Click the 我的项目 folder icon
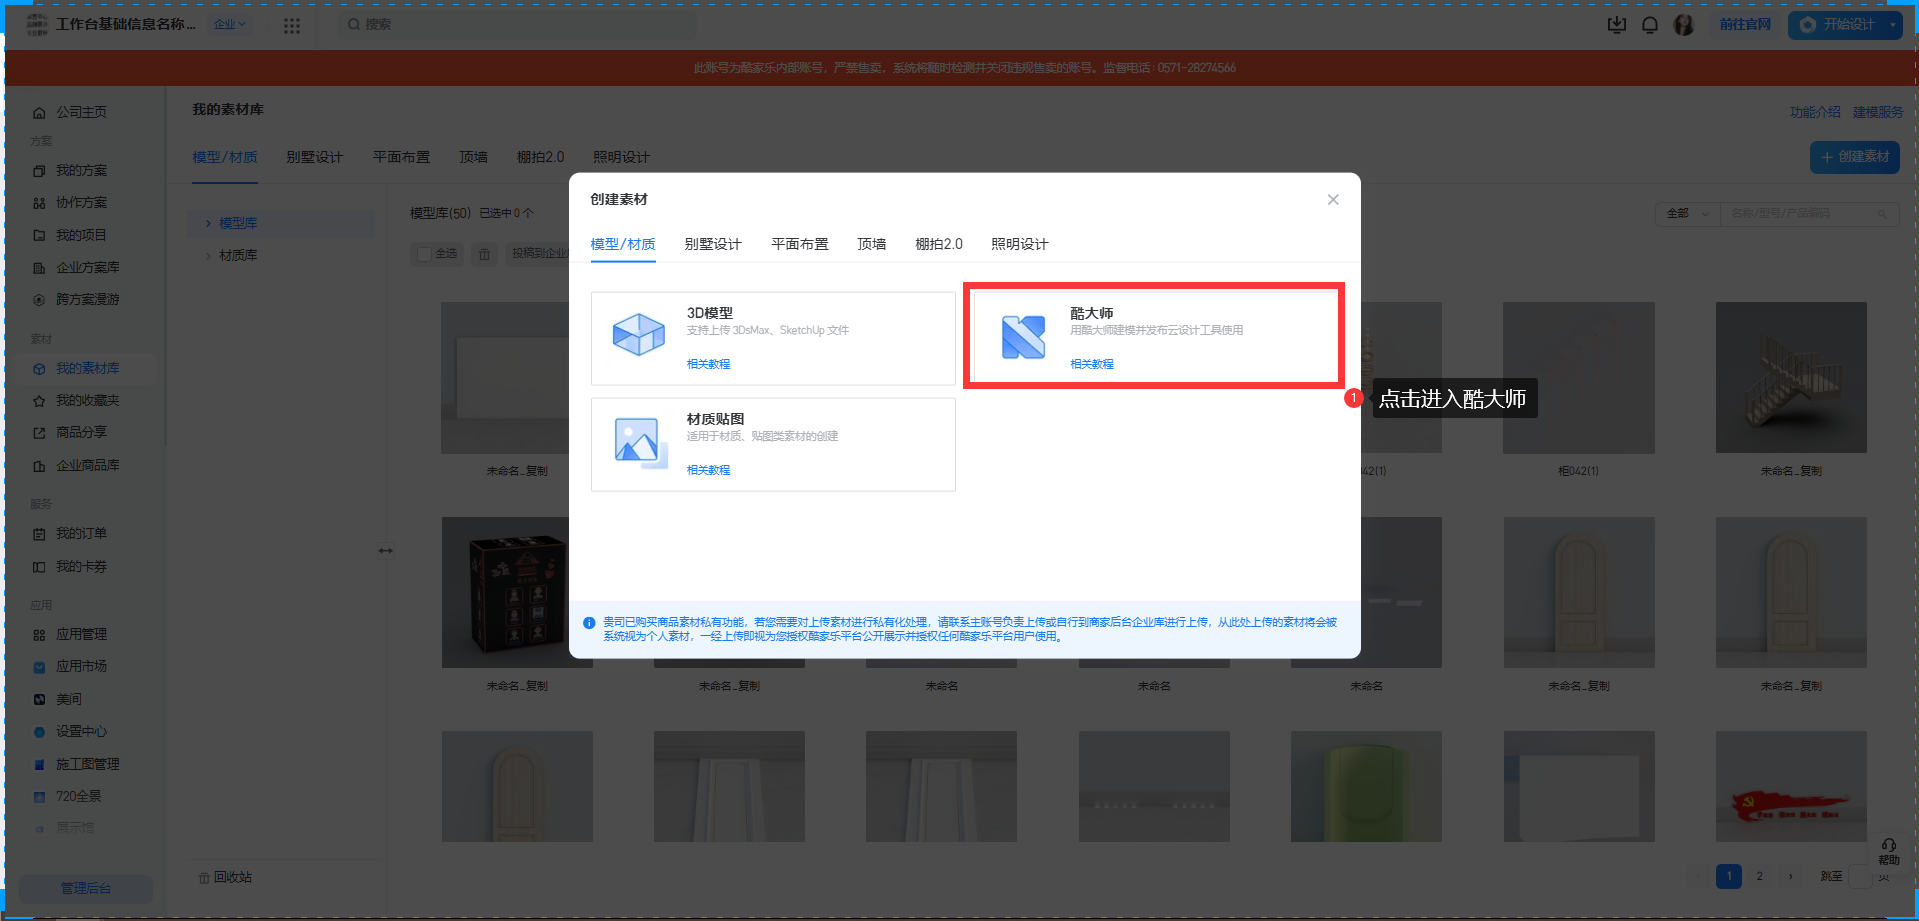Image resolution: width=1919 pixels, height=921 pixels. point(39,236)
